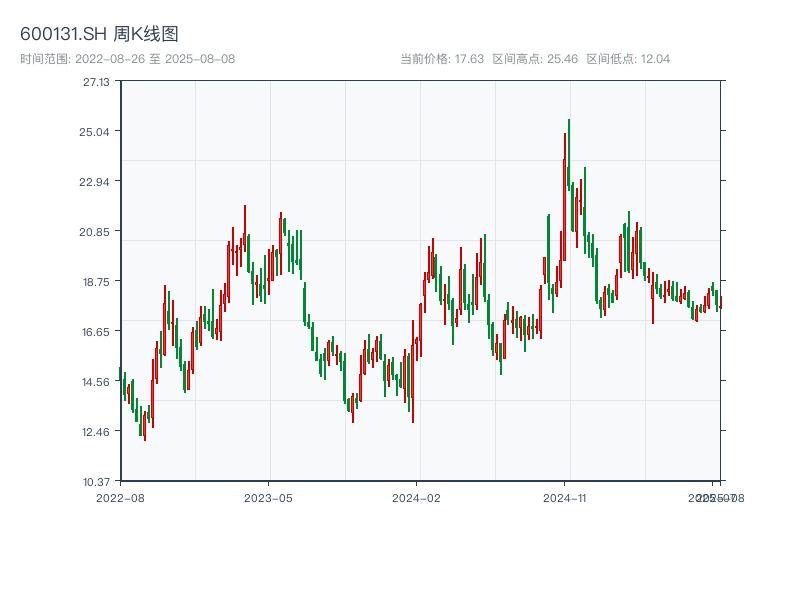
Task: Click the 20.85 y-axis tick label
Action: [96, 232]
